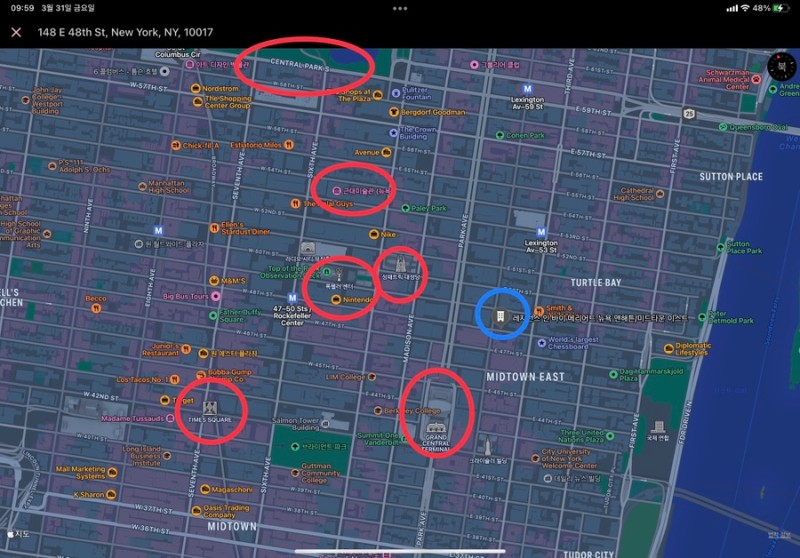
Task: Open Paley Park green pin
Action: [405, 208]
